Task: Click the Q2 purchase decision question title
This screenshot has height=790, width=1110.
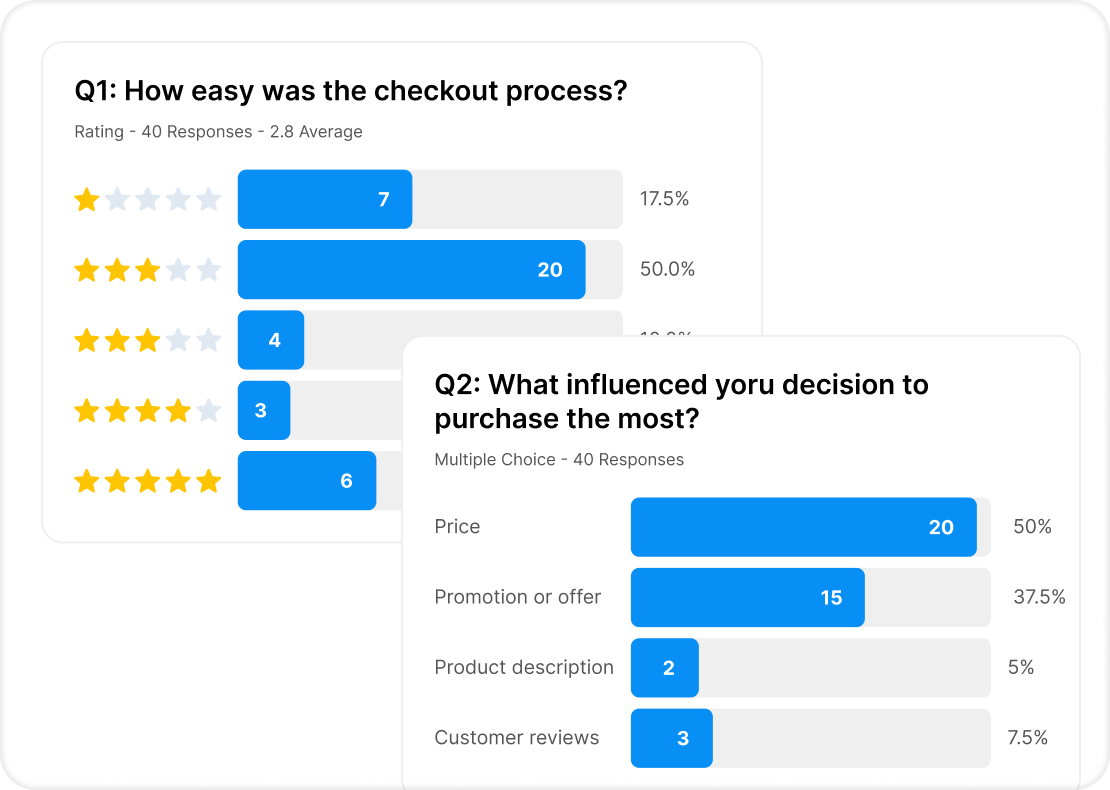Action: tap(681, 400)
